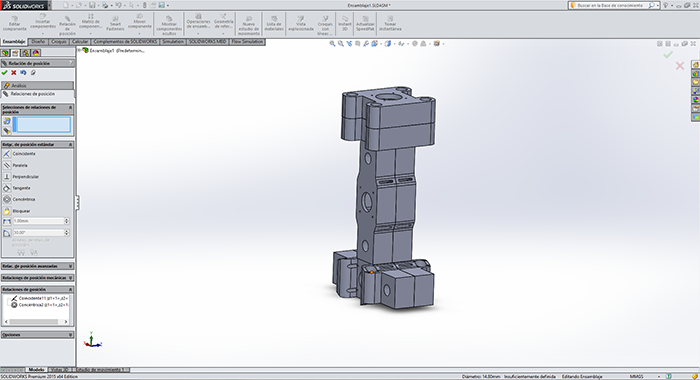Click the undo arrow in mate panel
The image size is (700, 380).
tap(23, 72)
